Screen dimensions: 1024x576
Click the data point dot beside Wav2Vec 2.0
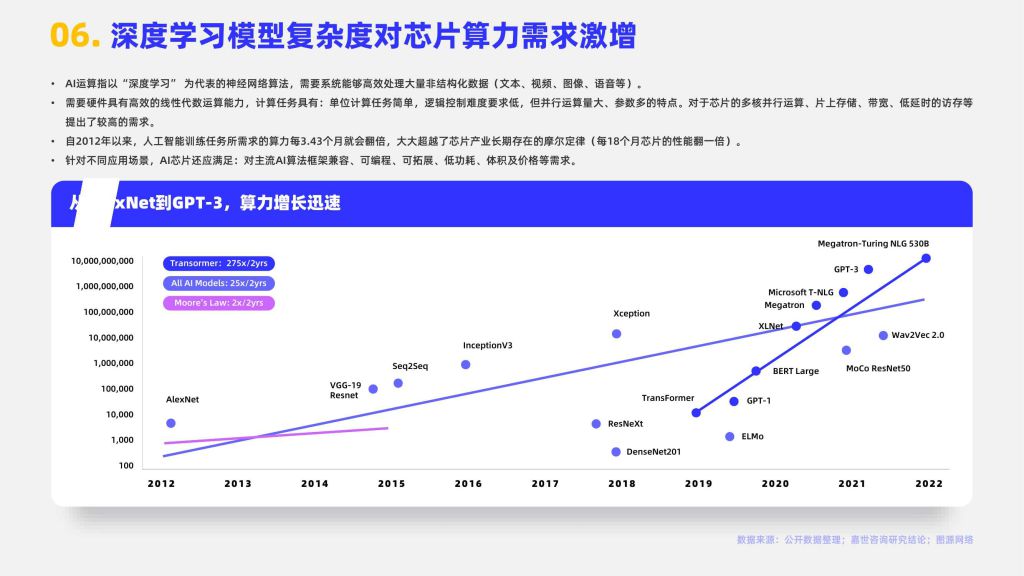(x=883, y=335)
